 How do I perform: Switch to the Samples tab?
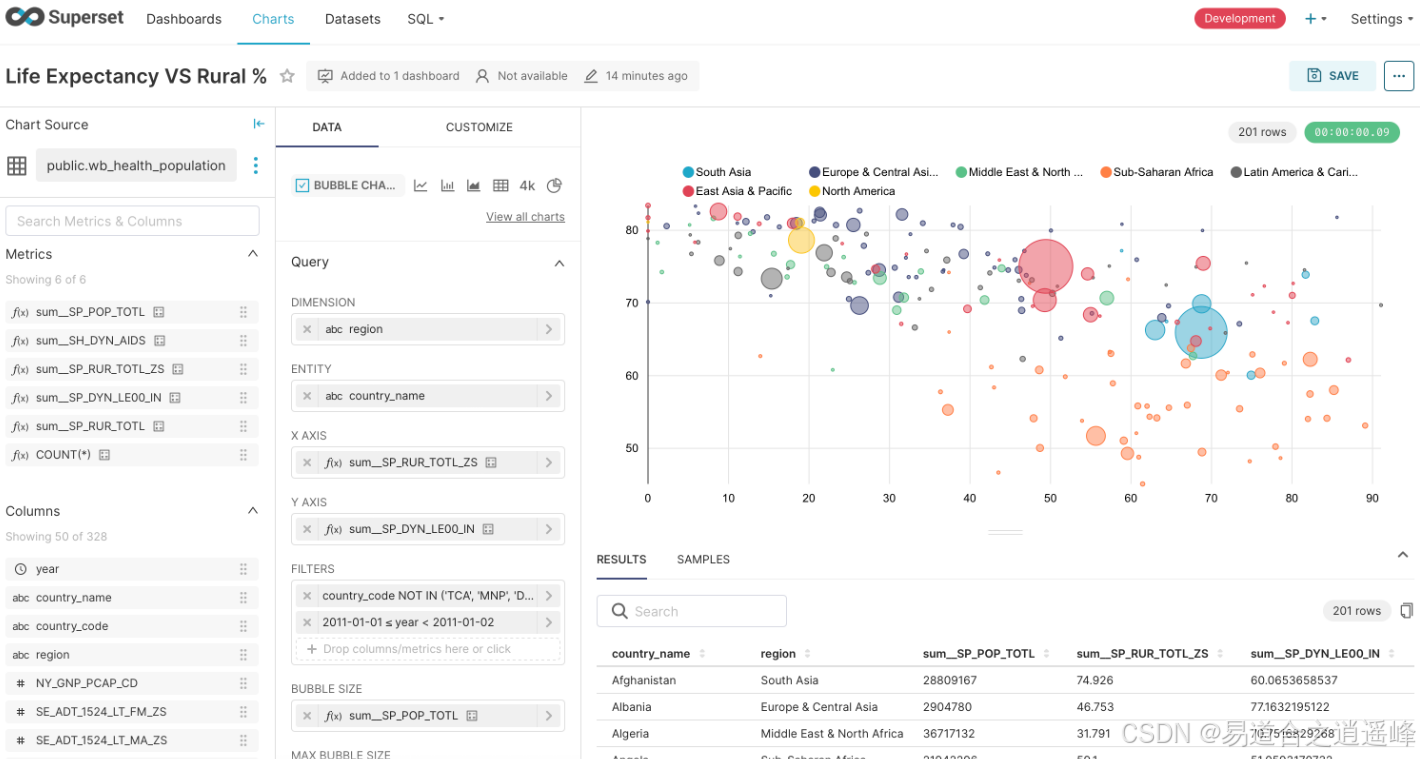coord(703,559)
